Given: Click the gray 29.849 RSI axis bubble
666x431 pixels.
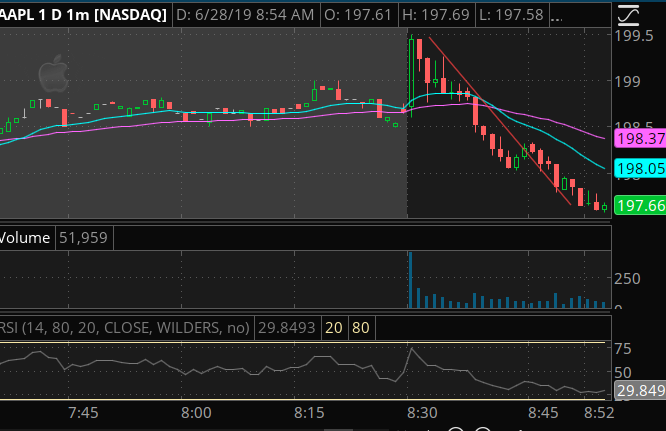Looking at the screenshot, I should point(641,390).
